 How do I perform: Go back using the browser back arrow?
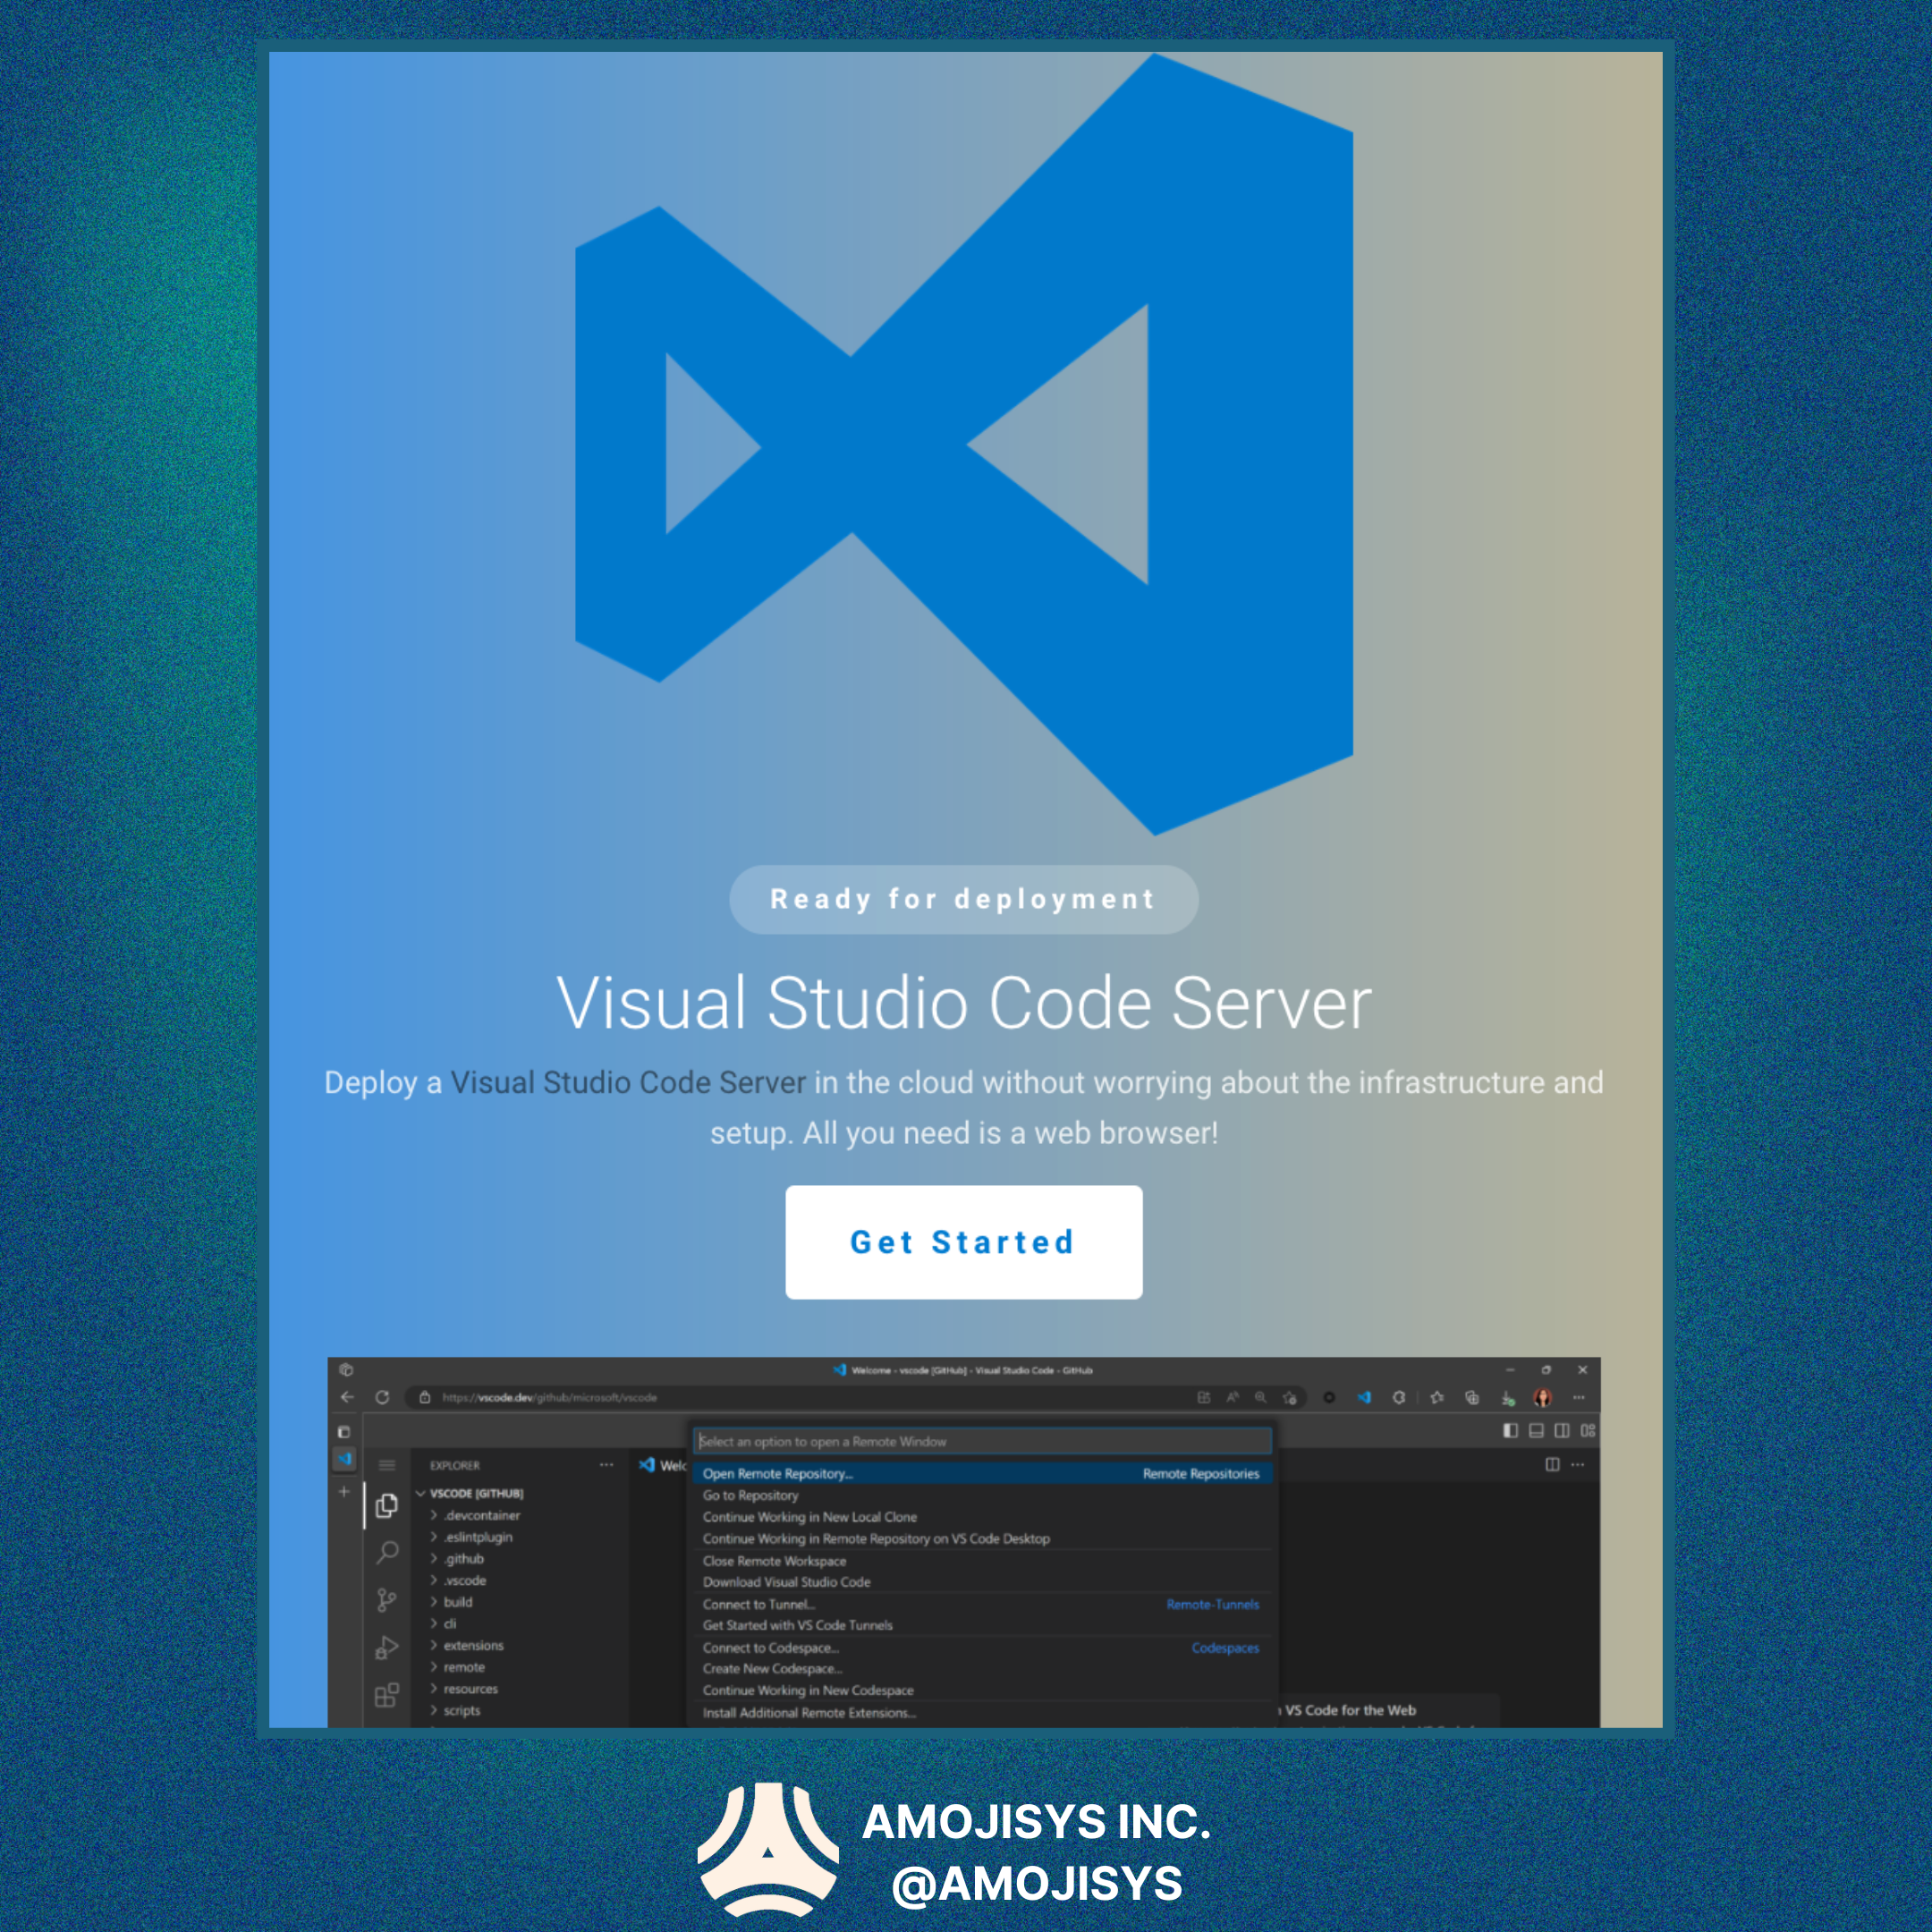tap(347, 1397)
